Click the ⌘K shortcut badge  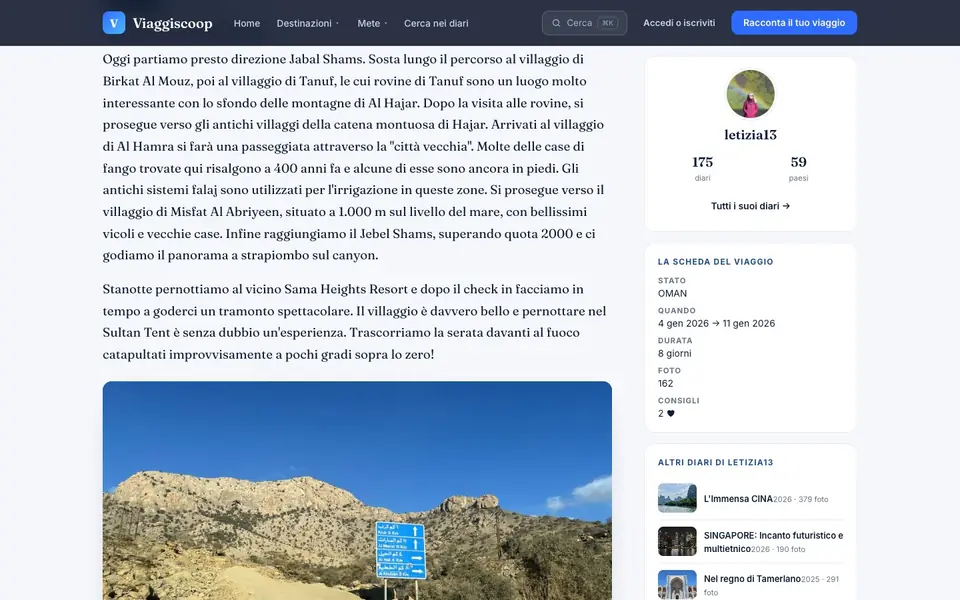click(x=607, y=23)
